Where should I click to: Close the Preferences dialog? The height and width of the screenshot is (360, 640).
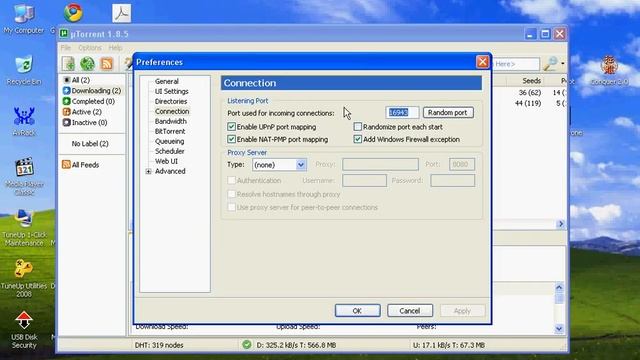coord(482,62)
